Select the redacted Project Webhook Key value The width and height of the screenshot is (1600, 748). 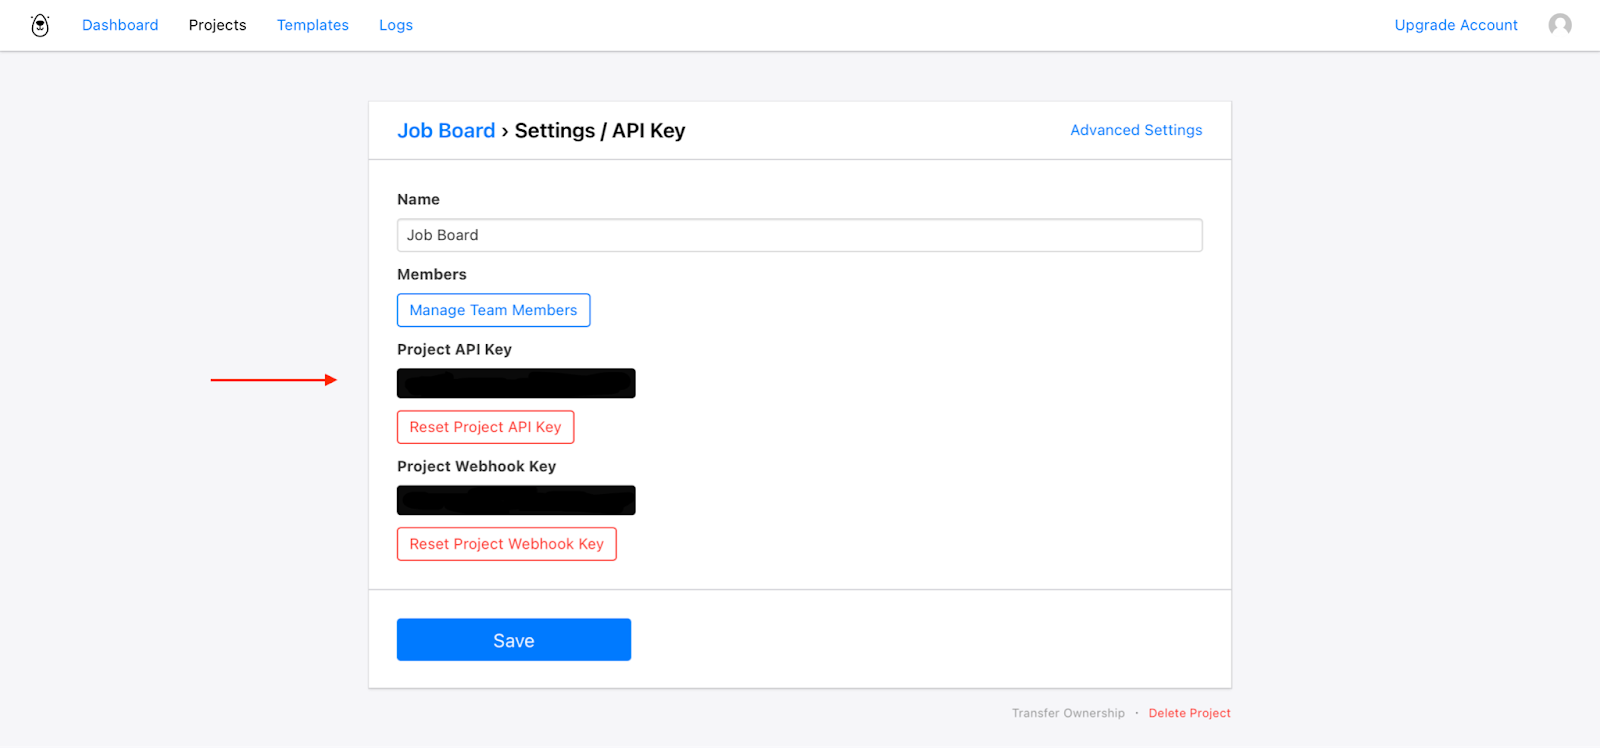516,500
